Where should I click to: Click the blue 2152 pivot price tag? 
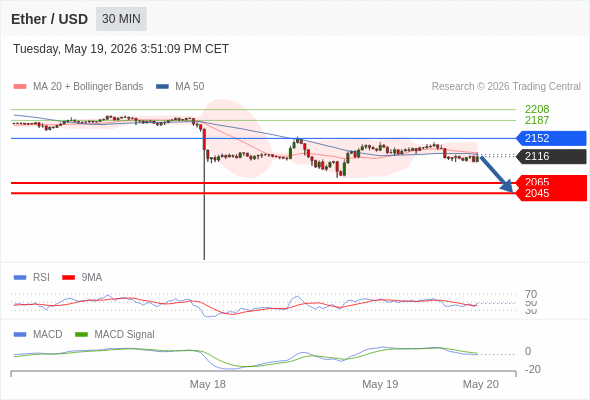[551, 138]
